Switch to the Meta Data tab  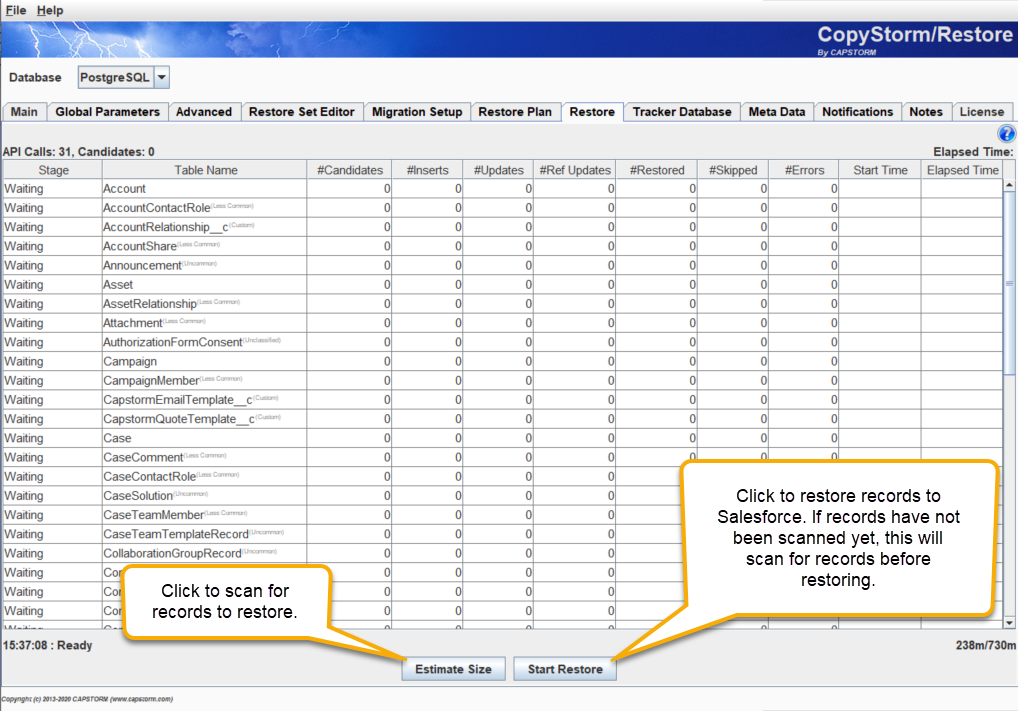pyautogui.click(x=776, y=112)
